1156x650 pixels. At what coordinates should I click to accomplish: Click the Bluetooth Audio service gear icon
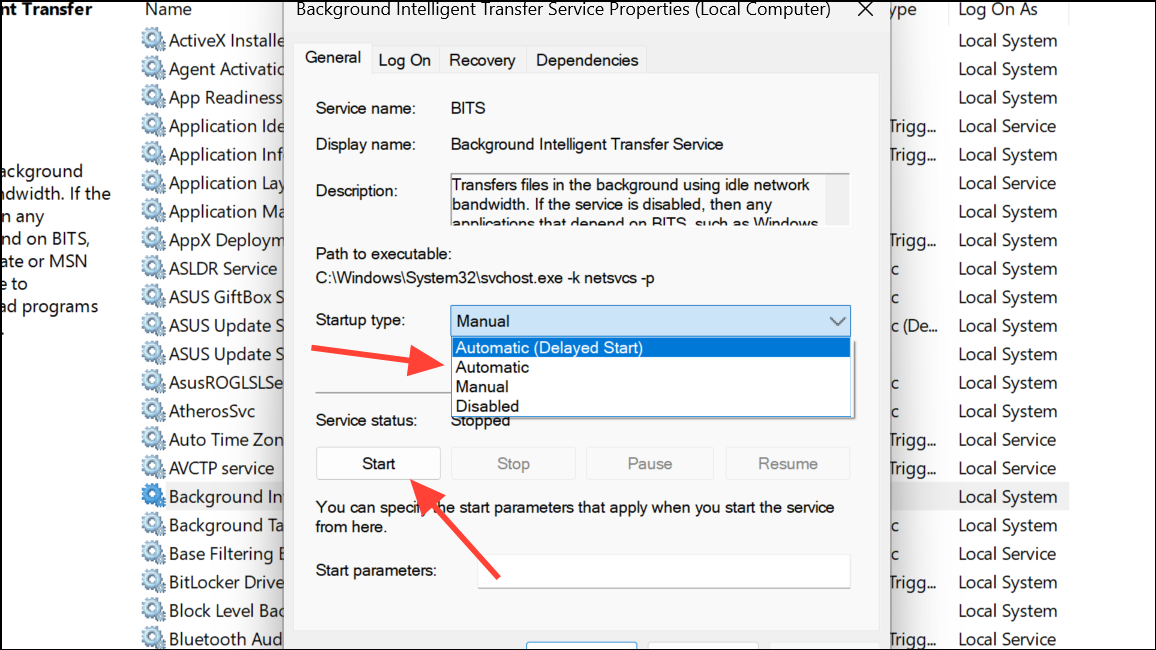153,638
